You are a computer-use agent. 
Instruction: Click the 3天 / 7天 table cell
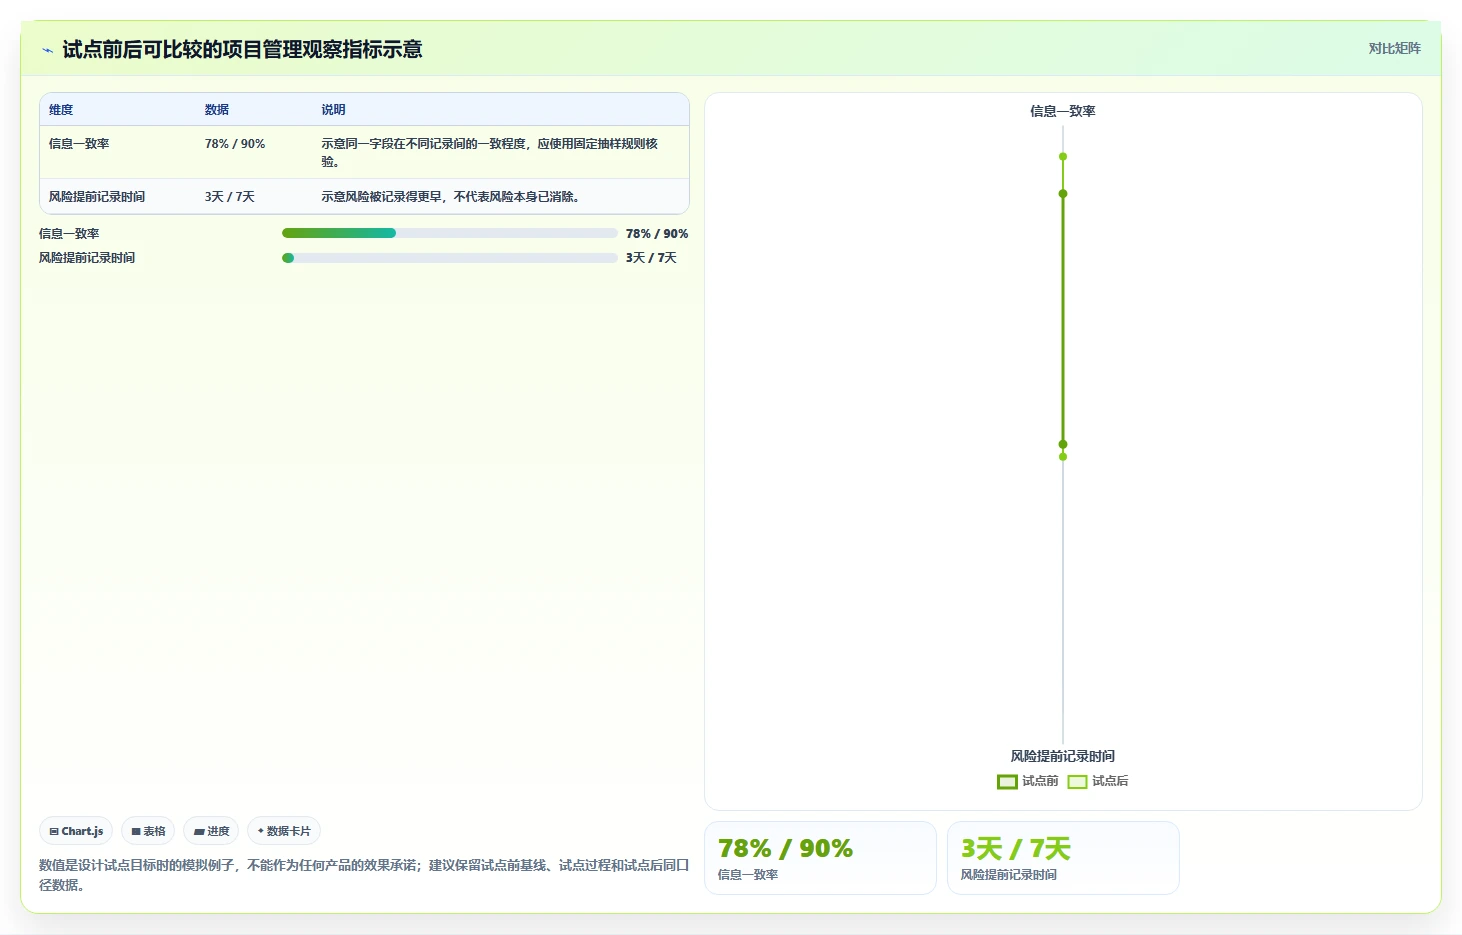click(230, 197)
